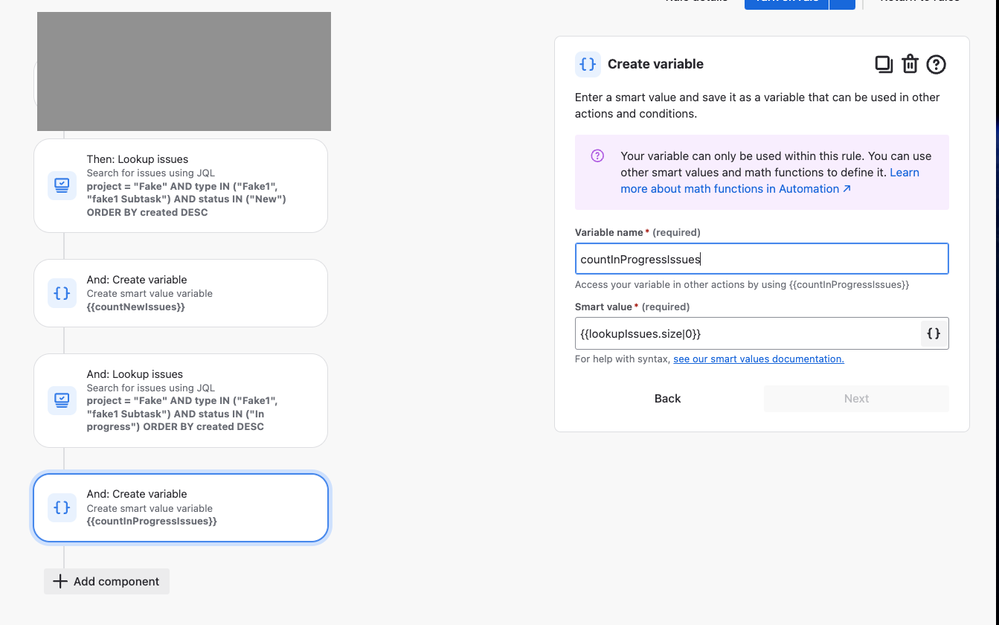Duplicate the Create variable component
The image size is (999, 625).
883,64
